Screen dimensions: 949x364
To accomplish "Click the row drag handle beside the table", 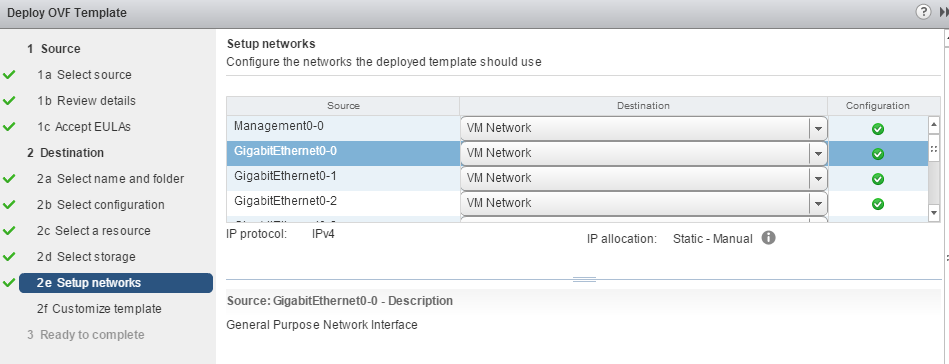I will pyautogui.click(x=934, y=149).
